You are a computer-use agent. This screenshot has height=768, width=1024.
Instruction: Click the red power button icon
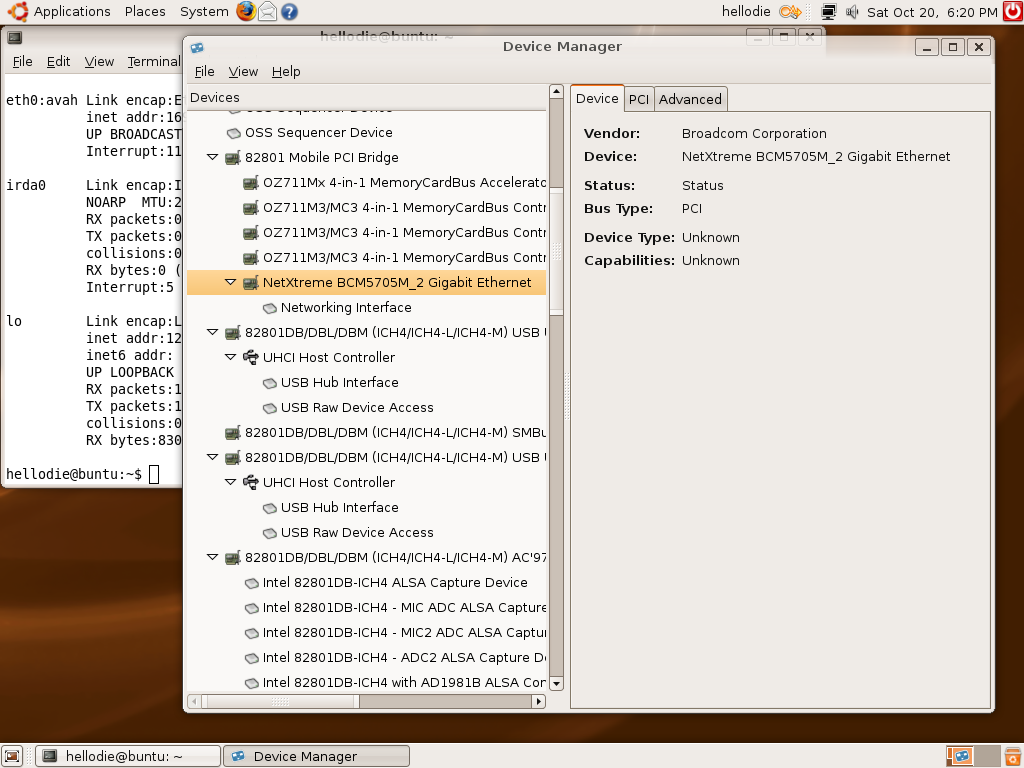1011,12
